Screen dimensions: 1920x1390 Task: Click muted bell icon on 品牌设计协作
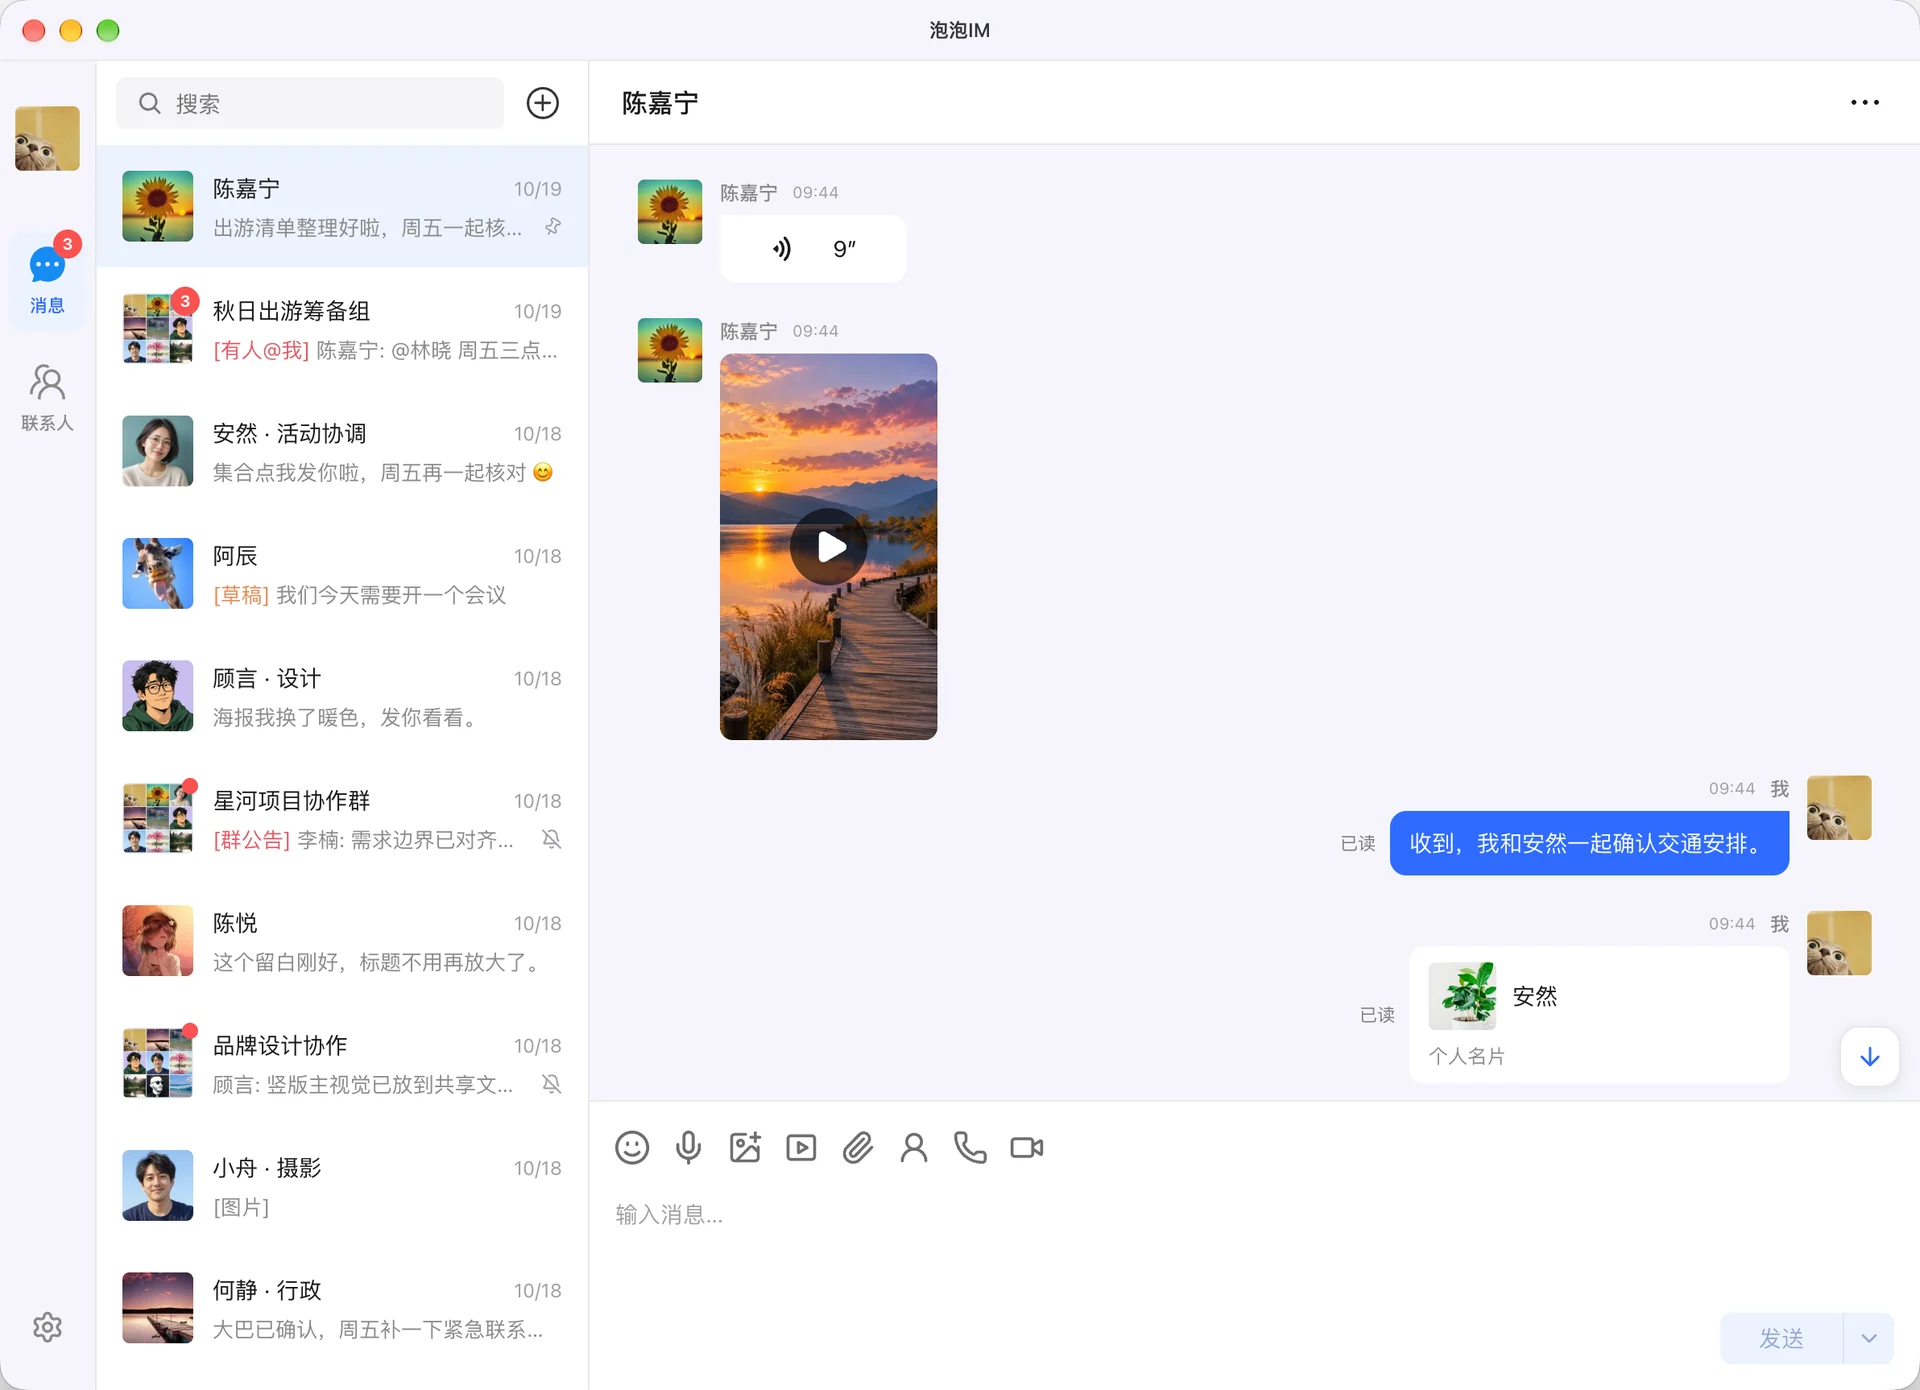coord(551,1084)
